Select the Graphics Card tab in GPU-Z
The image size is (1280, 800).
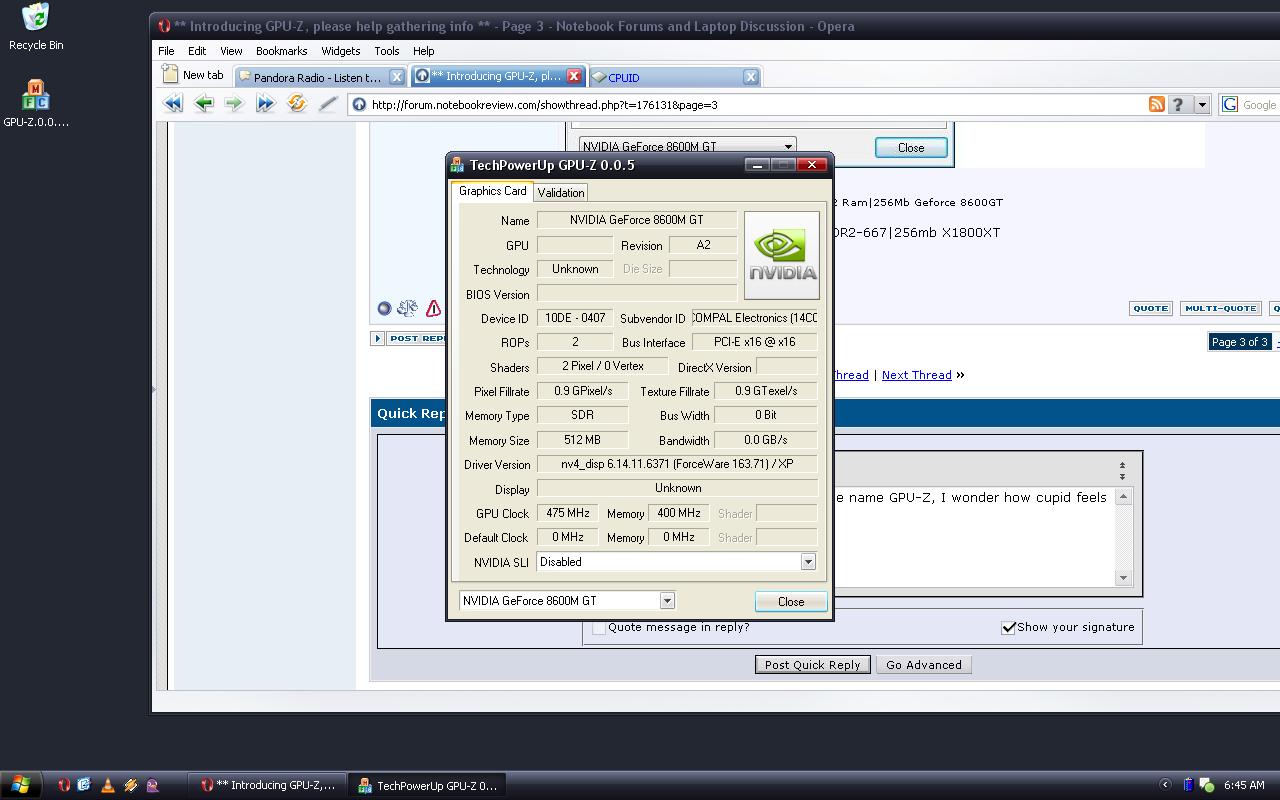(492, 191)
